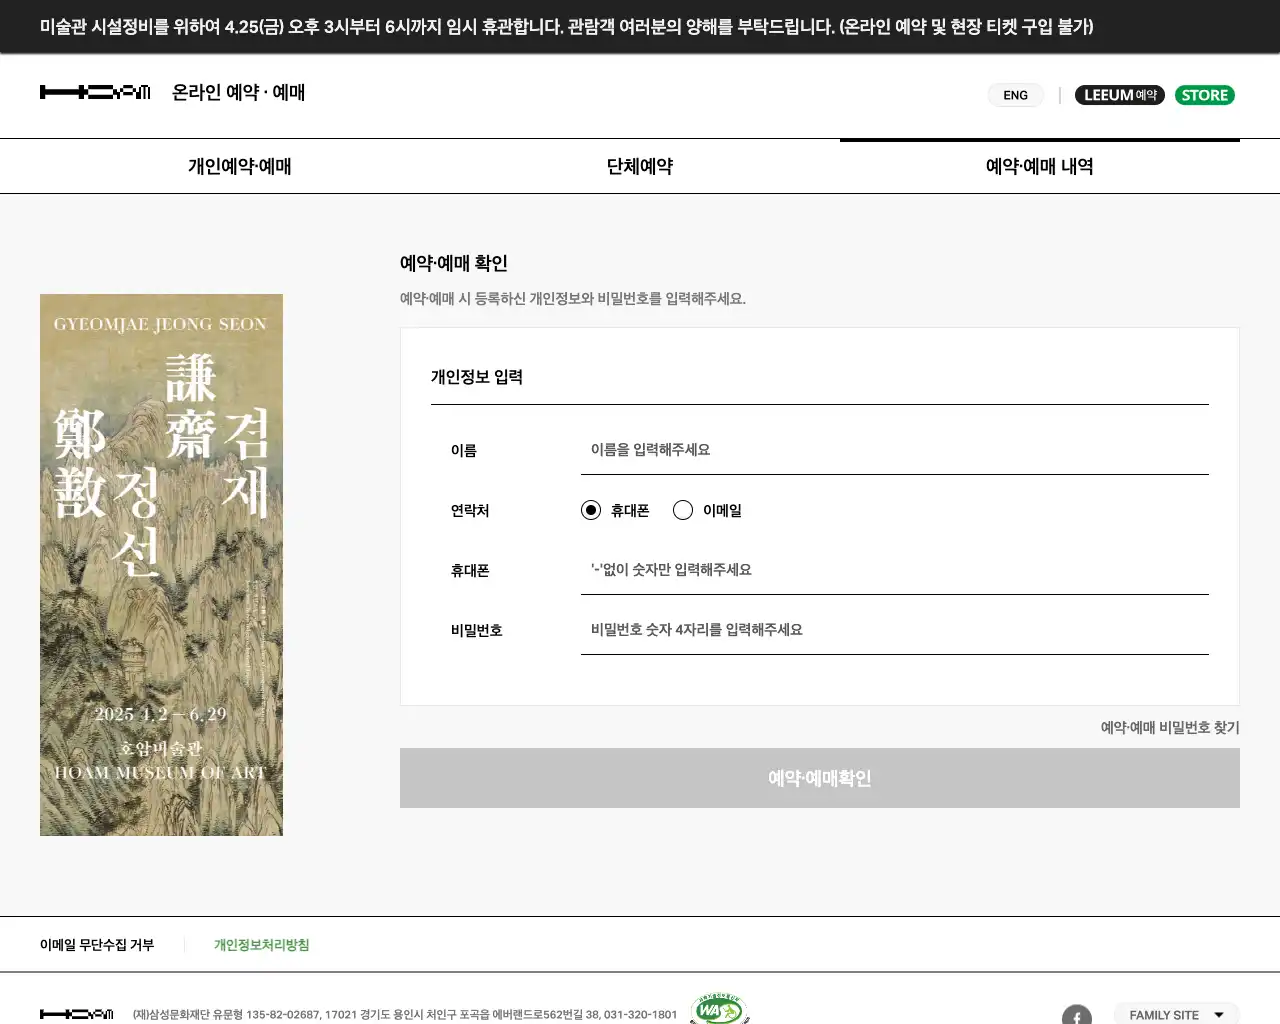The image size is (1280, 1024).
Task: Open the Gyeomjae Jeong Seon exhibition poster
Action: click(161, 565)
